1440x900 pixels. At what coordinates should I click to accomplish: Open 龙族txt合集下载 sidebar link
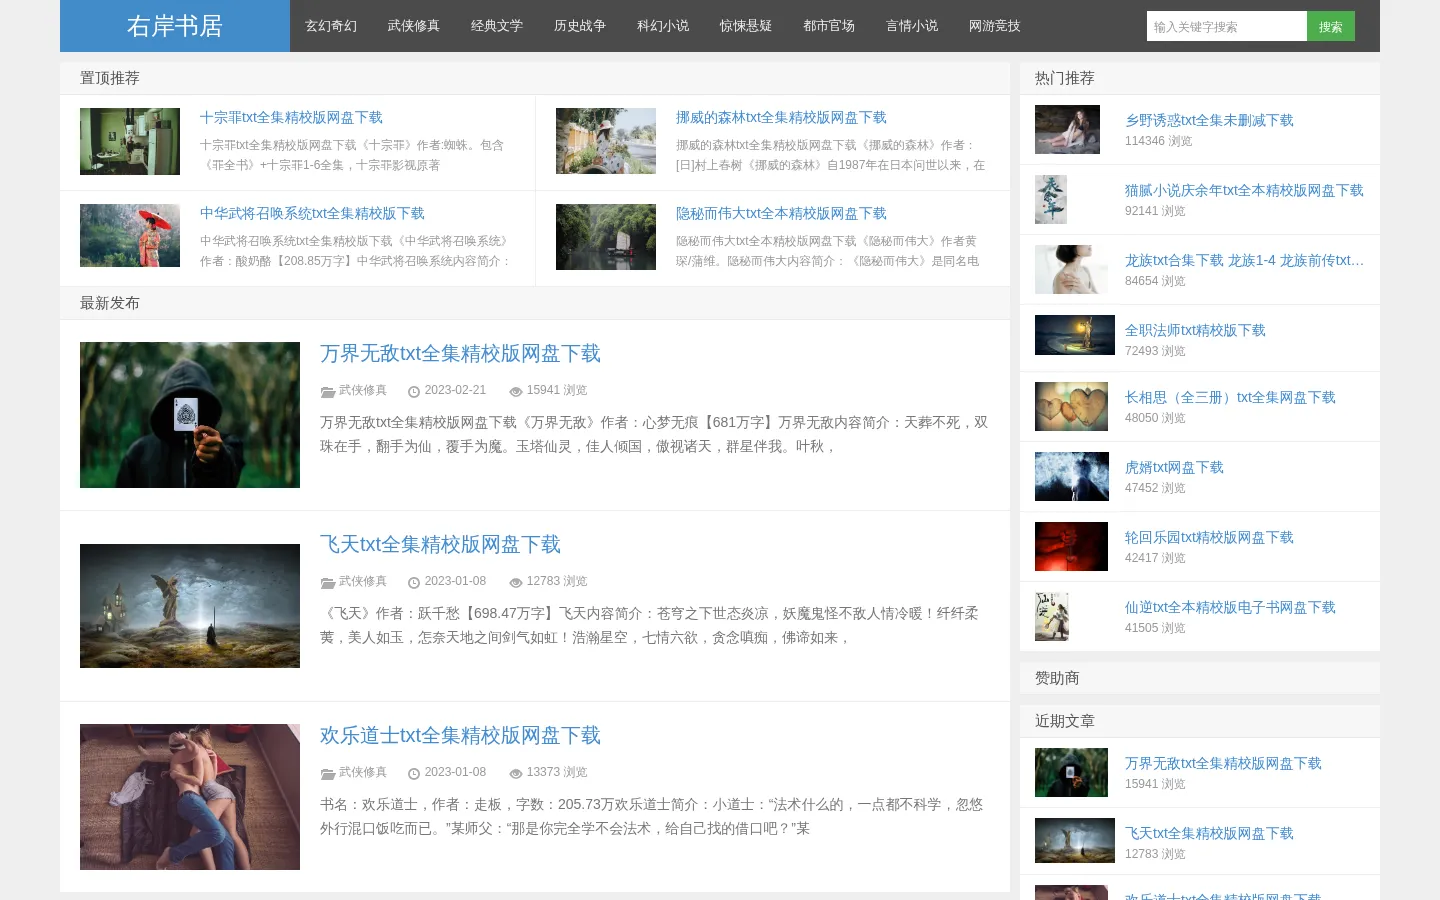1244,260
